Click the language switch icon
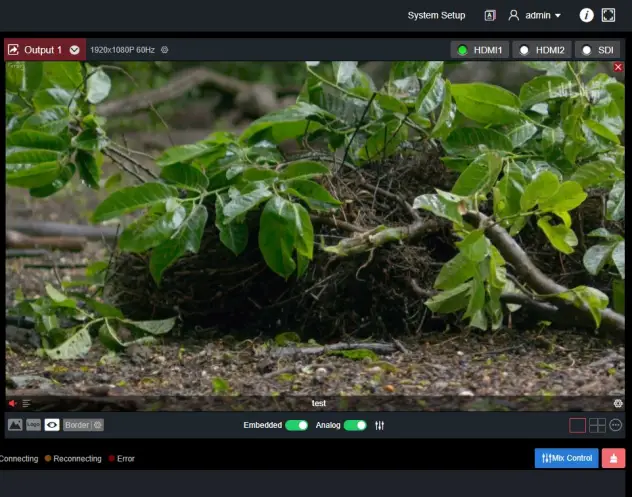The height and width of the screenshot is (497, 632). (490, 15)
